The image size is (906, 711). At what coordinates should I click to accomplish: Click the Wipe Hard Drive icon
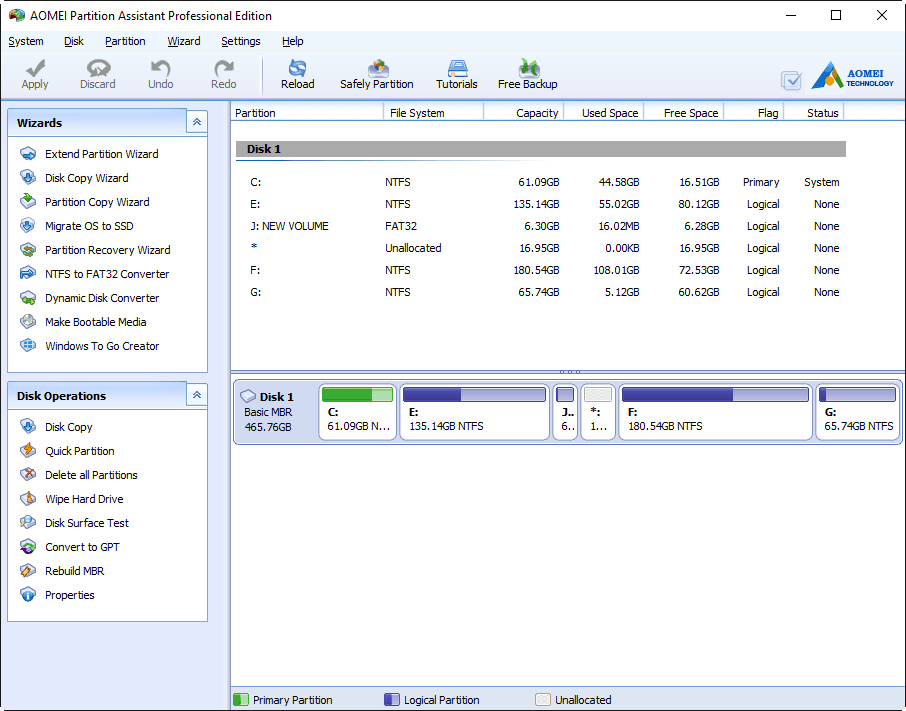28,498
